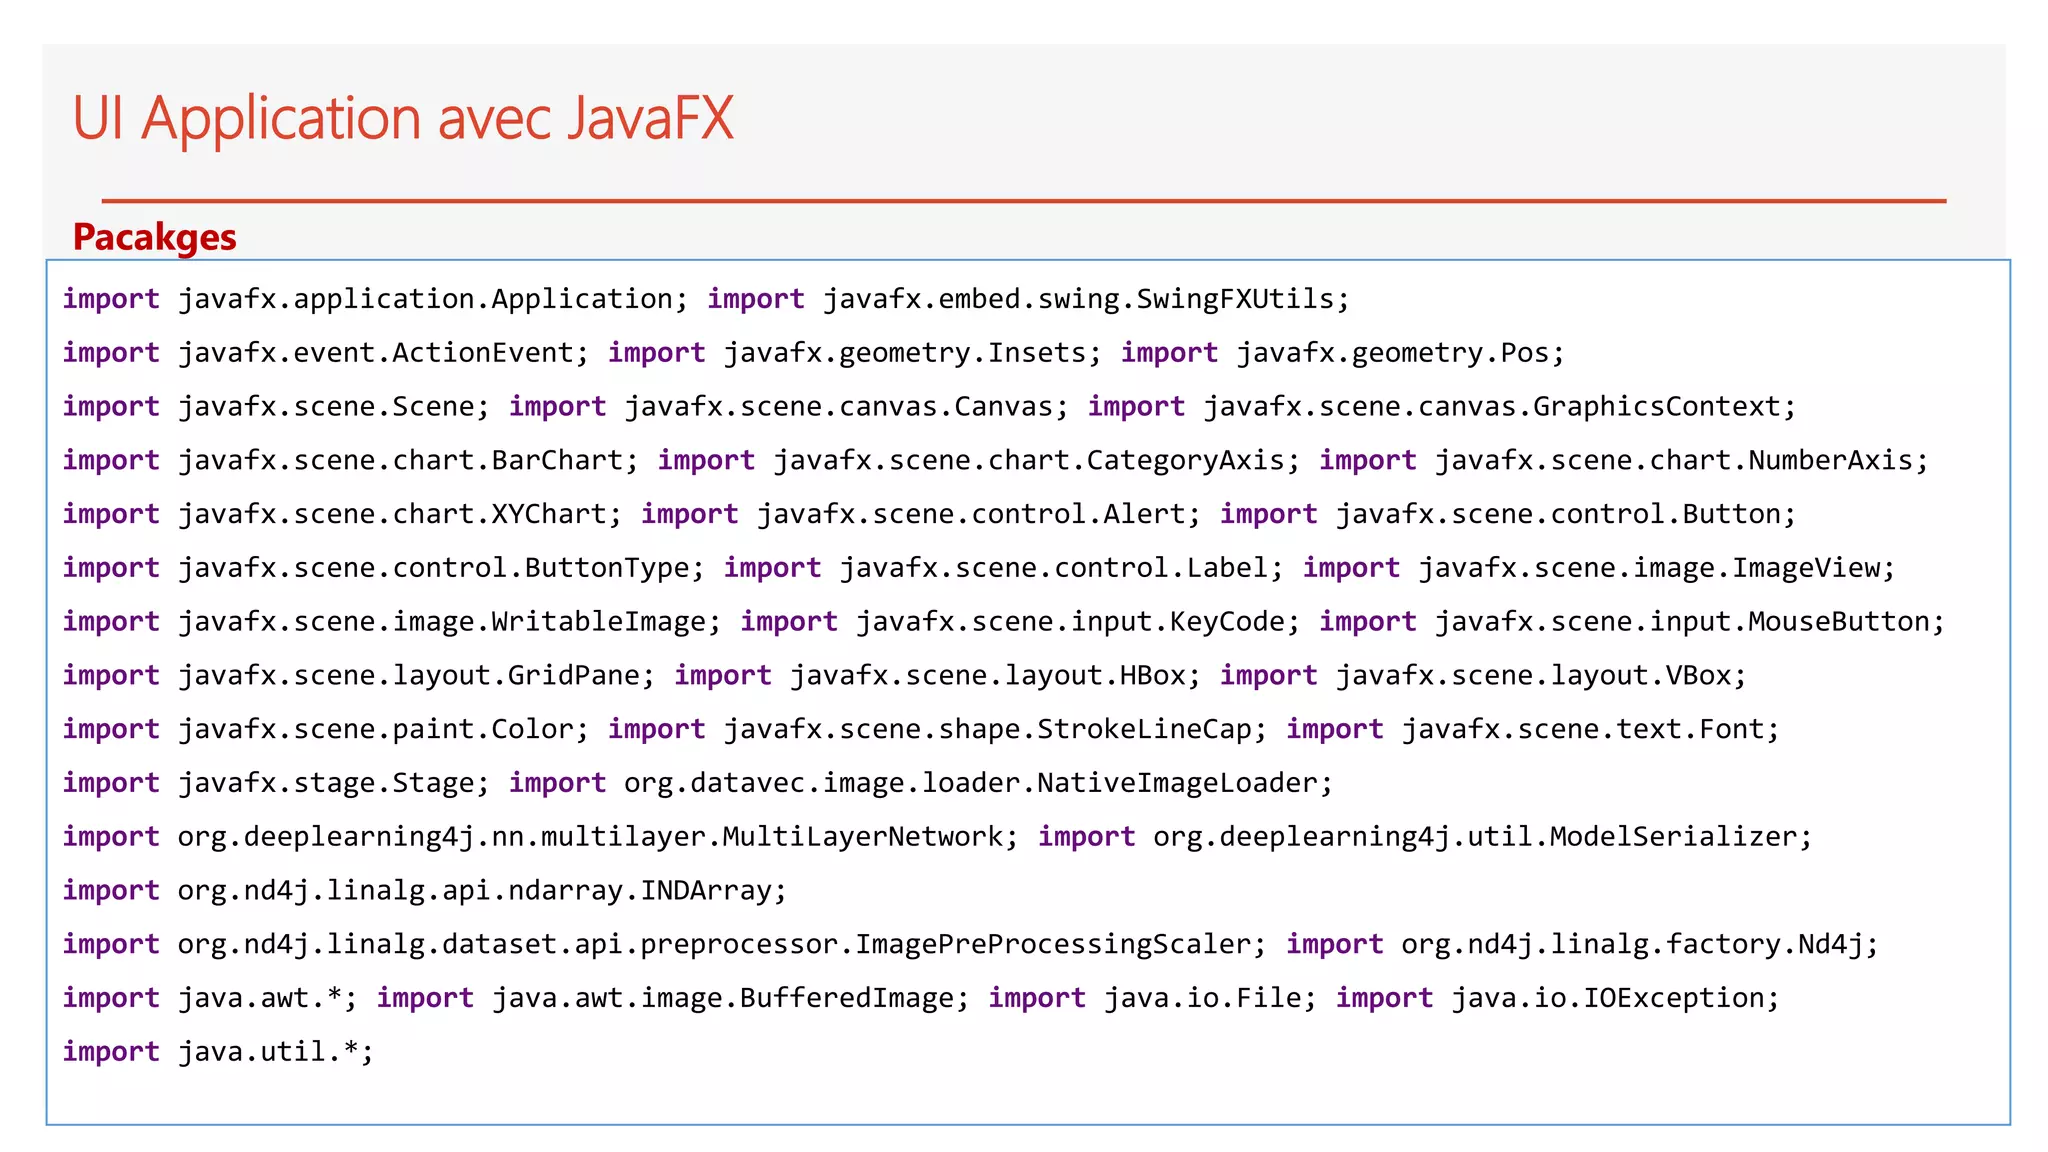Click 'javafx.scene.chart.NumberAxis;' import
2048x1152 pixels.
[1682, 461]
